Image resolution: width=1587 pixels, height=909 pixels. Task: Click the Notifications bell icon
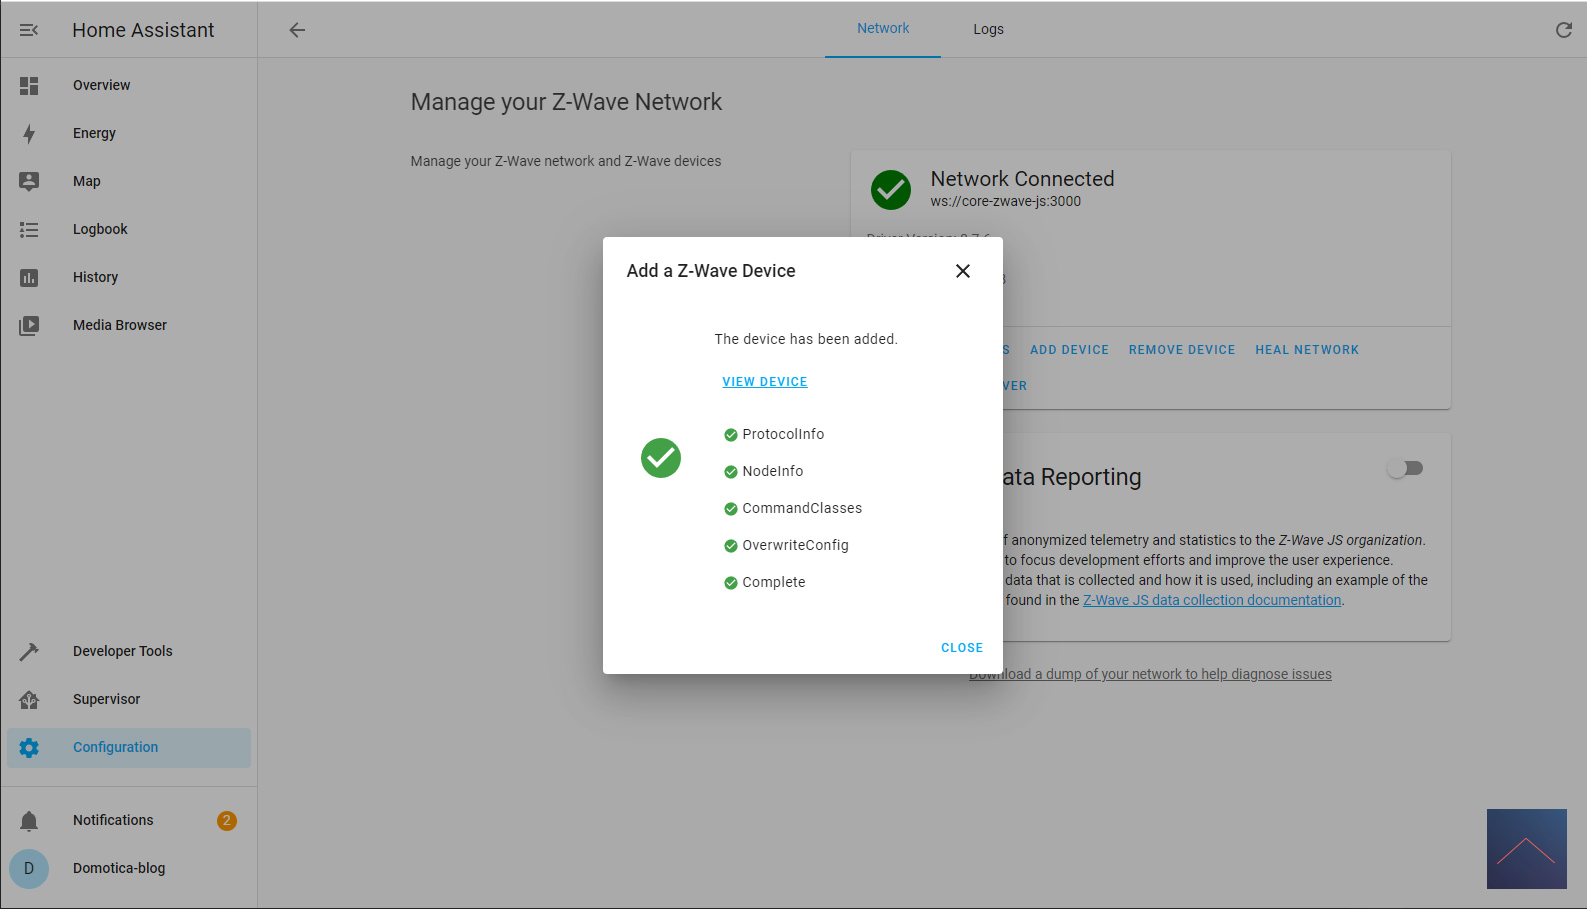tap(29, 821)
